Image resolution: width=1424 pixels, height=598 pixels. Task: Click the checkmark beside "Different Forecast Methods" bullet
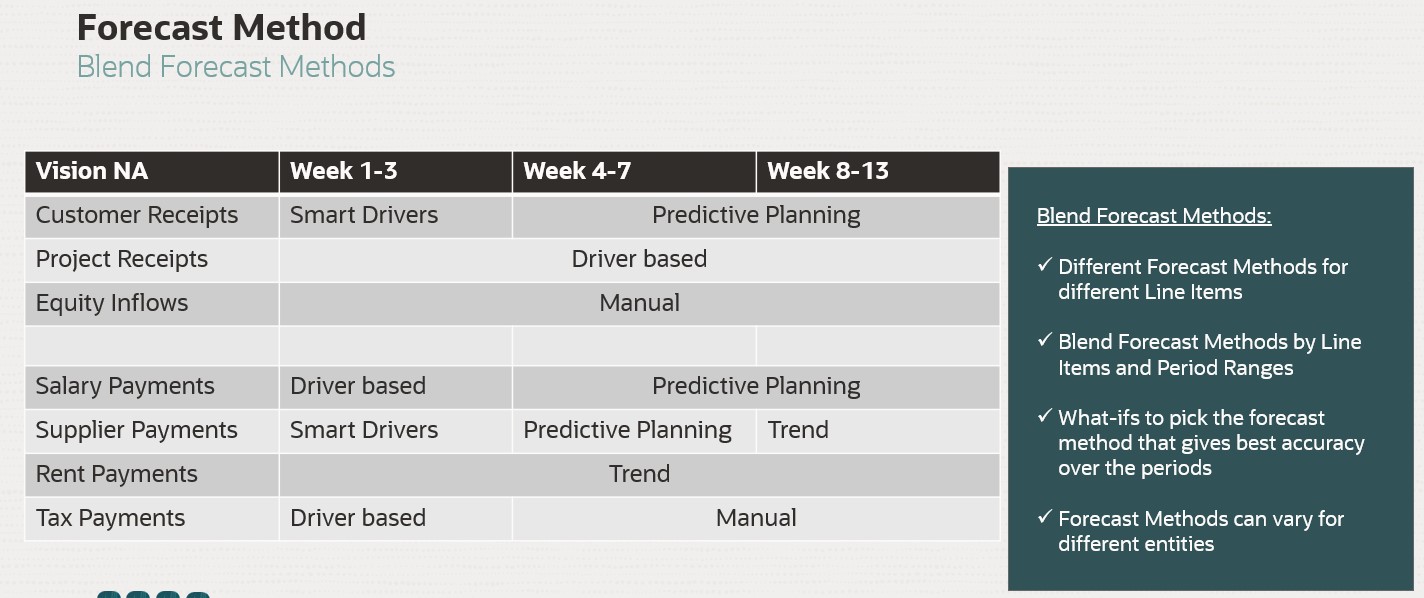1045,266
